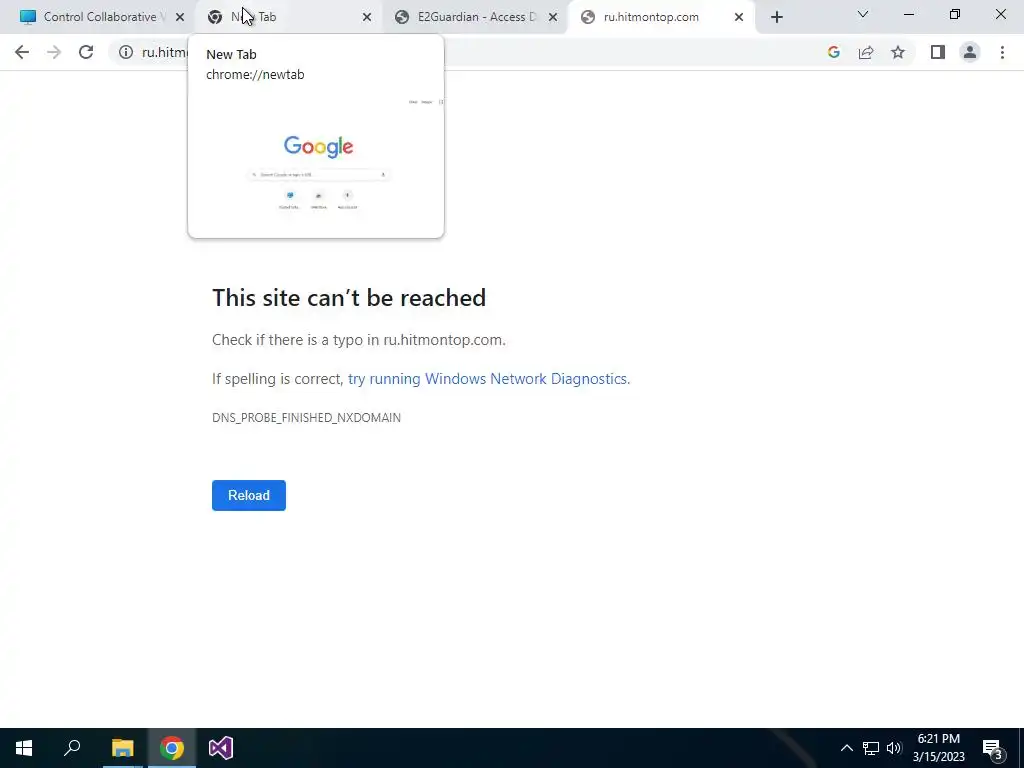The image size is (1024, 768).
Task: Expand the tab search chevron
Action: pyautogui.click(x=863, y=14)
